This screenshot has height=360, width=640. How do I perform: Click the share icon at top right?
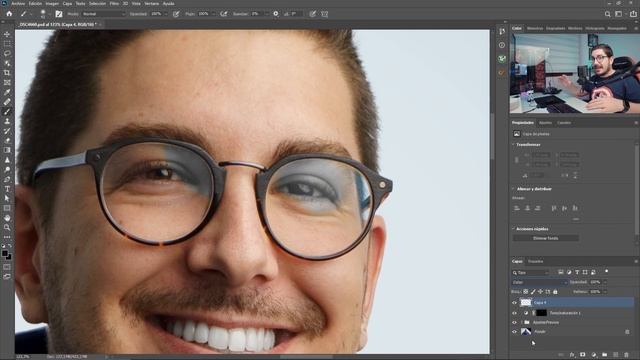click(x=633, y=14)
